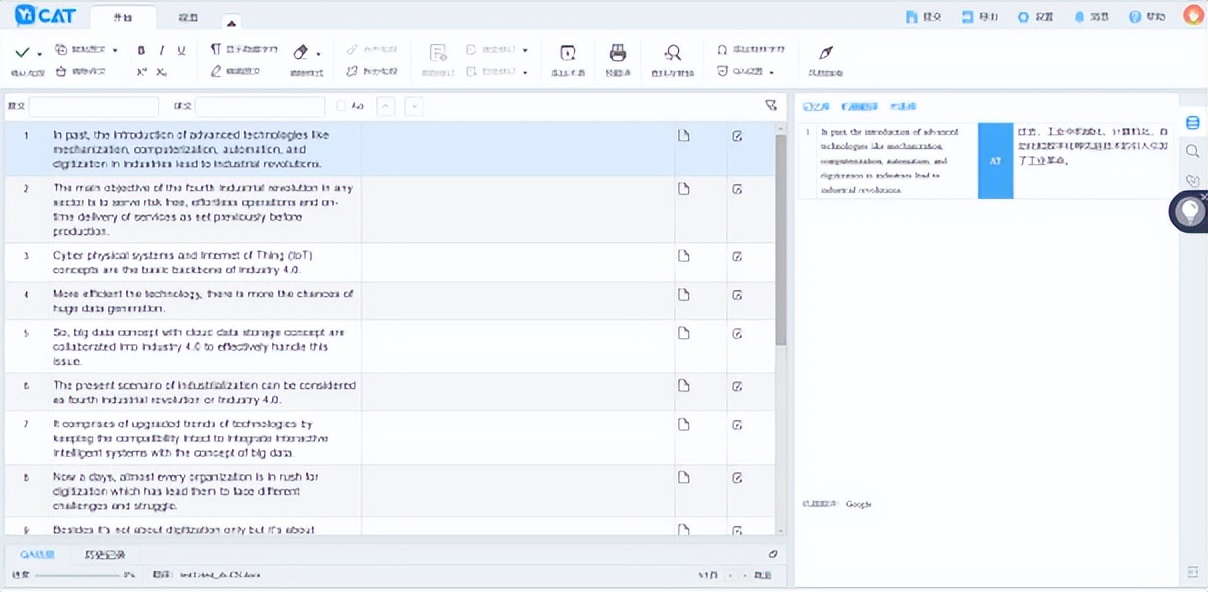Screen dimensions: 1208x592
Task: Apply underline formatting from the toolbar
Action: (x=181, y=51)
